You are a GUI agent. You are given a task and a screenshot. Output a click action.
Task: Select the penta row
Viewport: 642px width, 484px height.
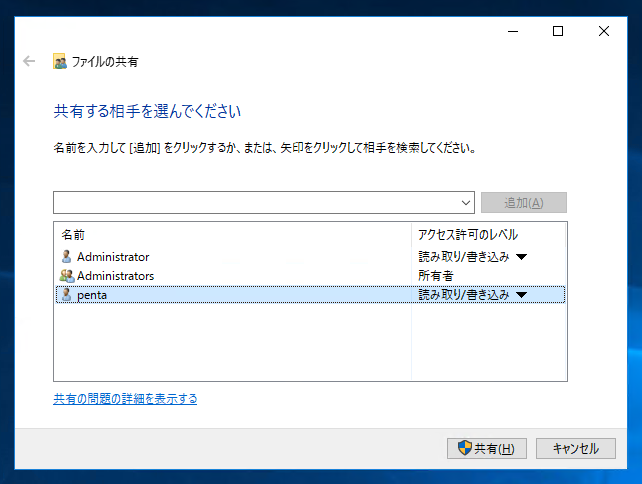click(x=310, y=295)
